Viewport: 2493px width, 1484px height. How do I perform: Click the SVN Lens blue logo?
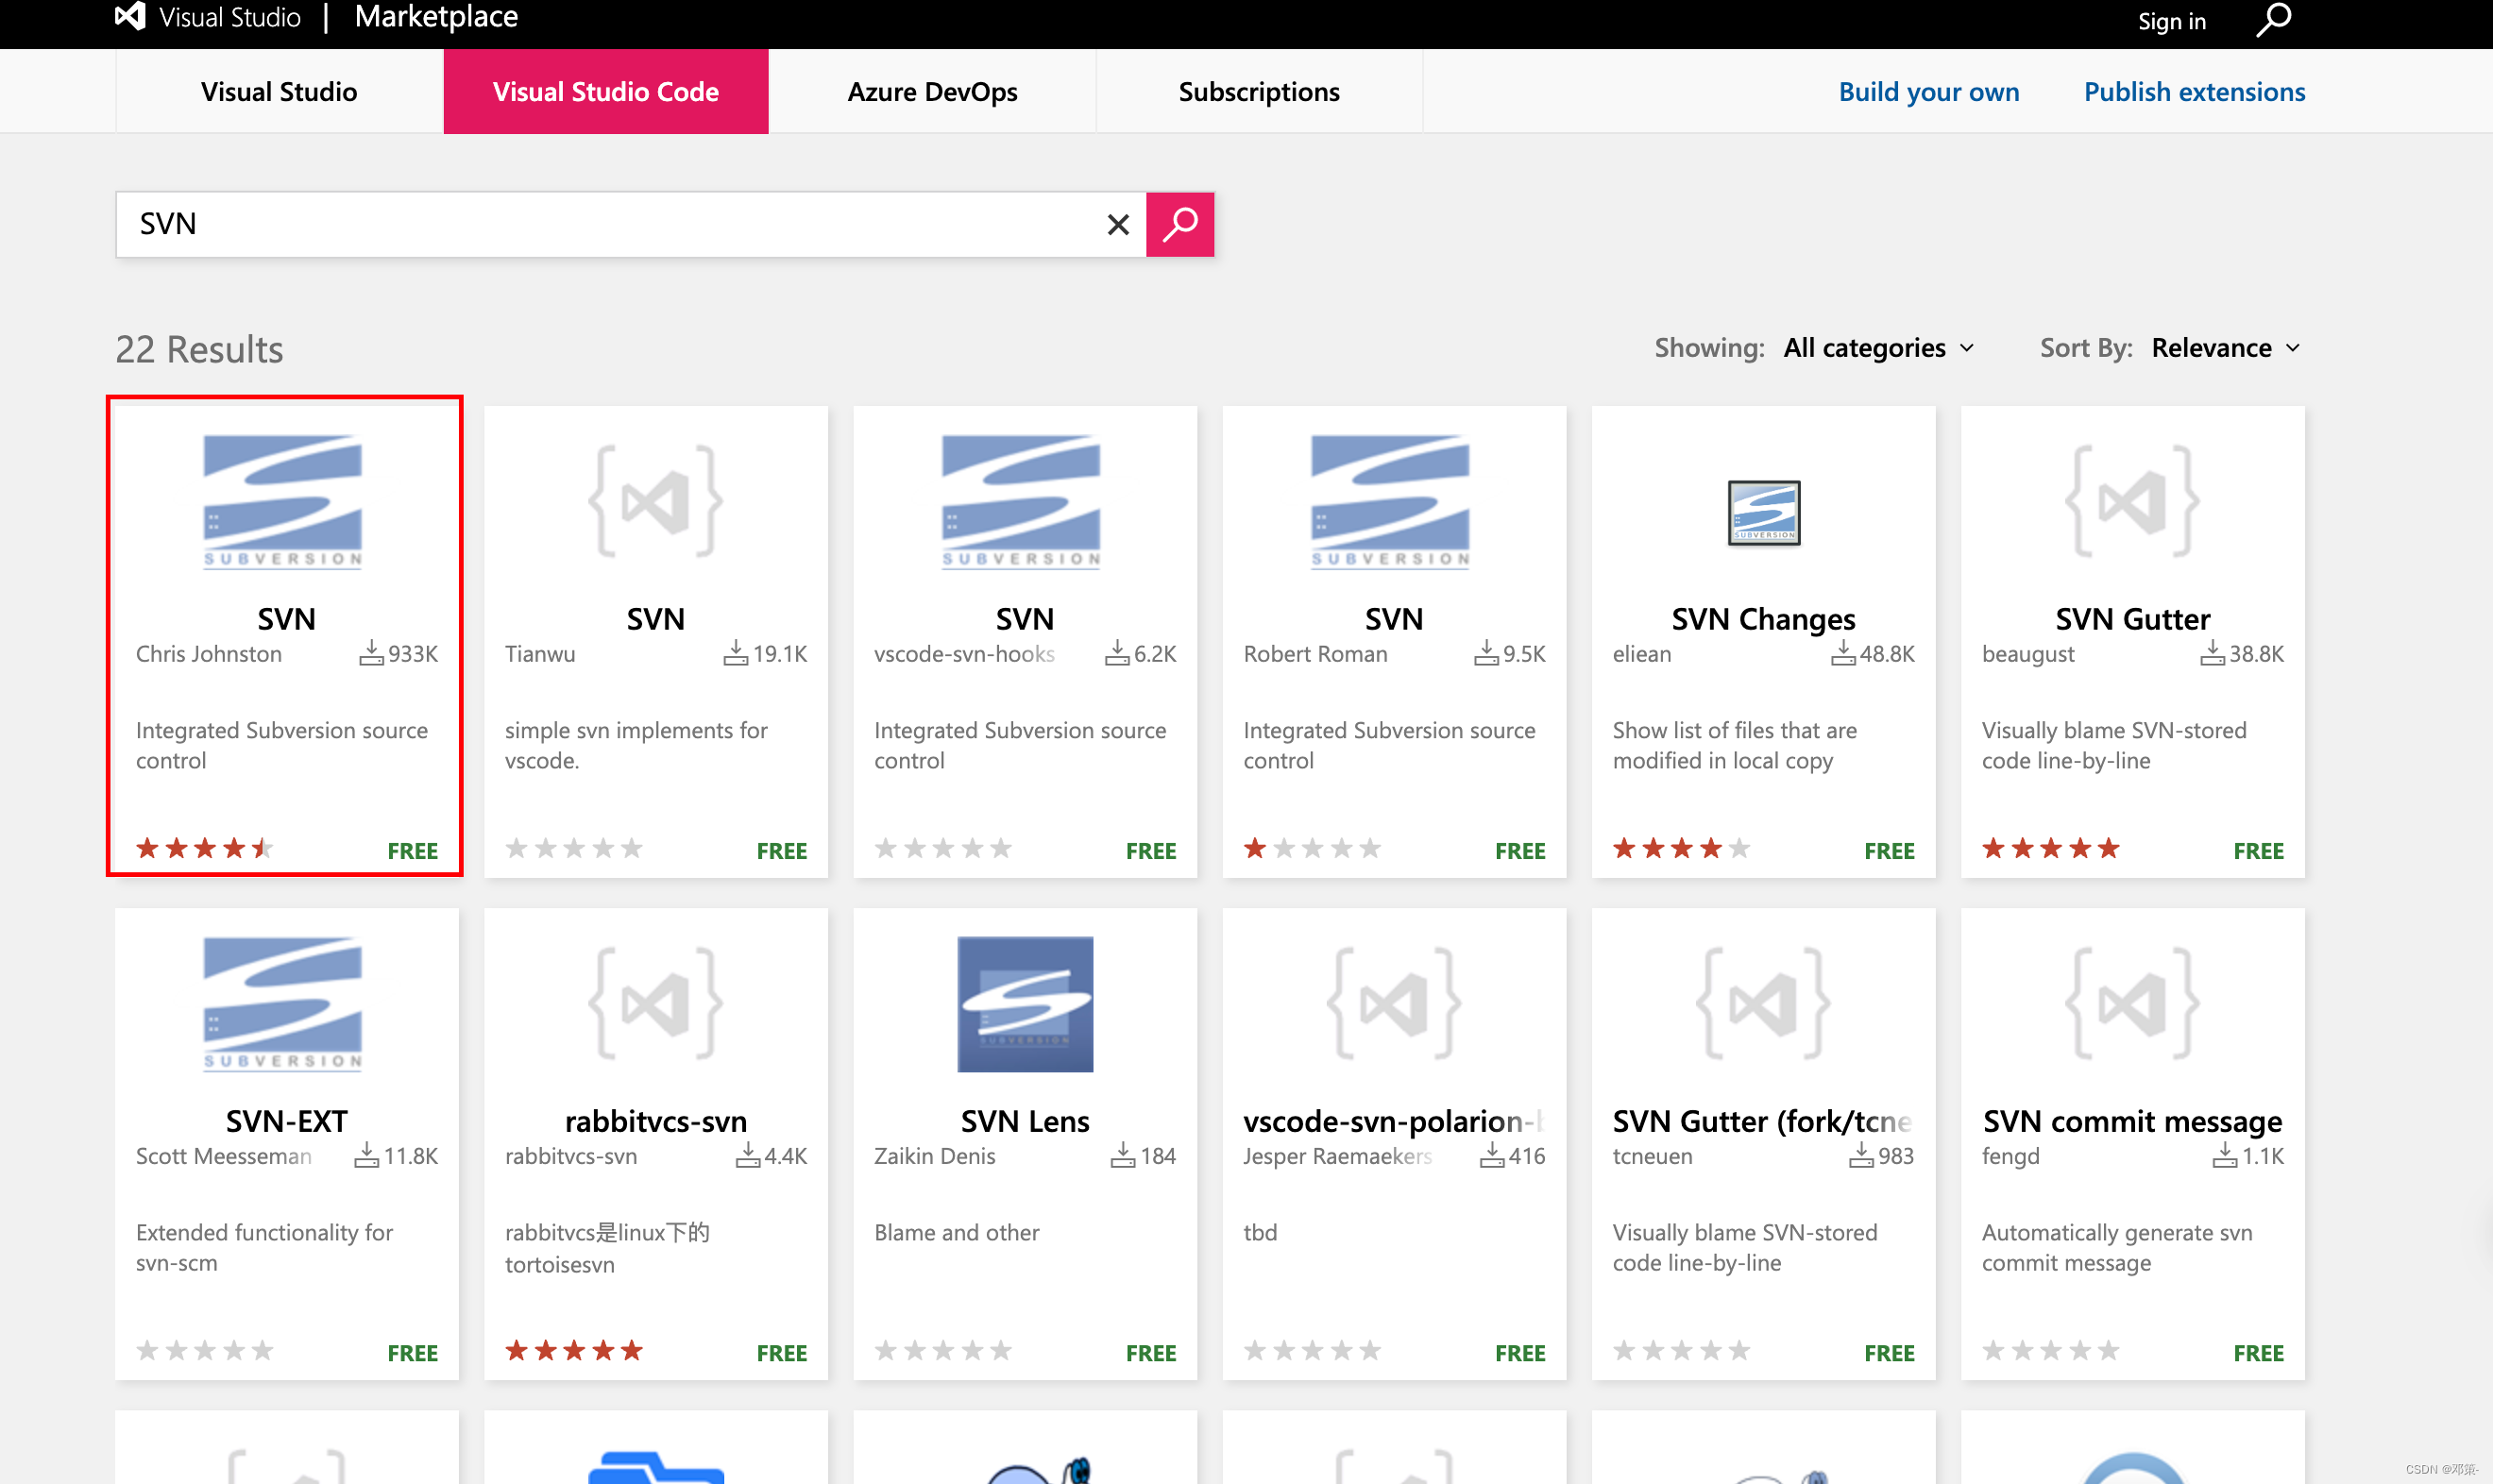(1025, 1004)
